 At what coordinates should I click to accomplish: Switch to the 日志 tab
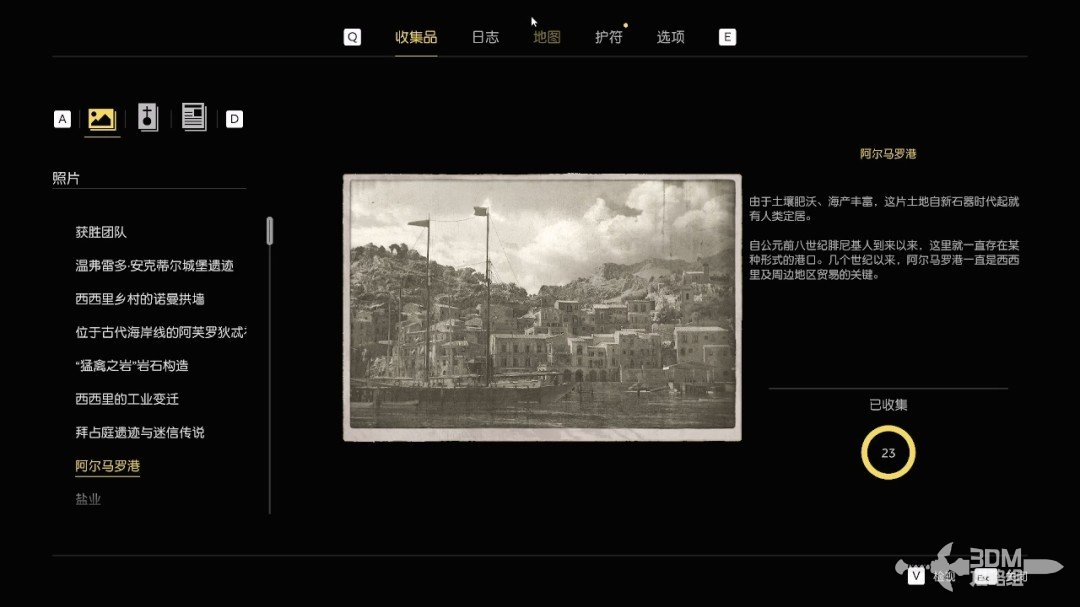pos(486,37)
